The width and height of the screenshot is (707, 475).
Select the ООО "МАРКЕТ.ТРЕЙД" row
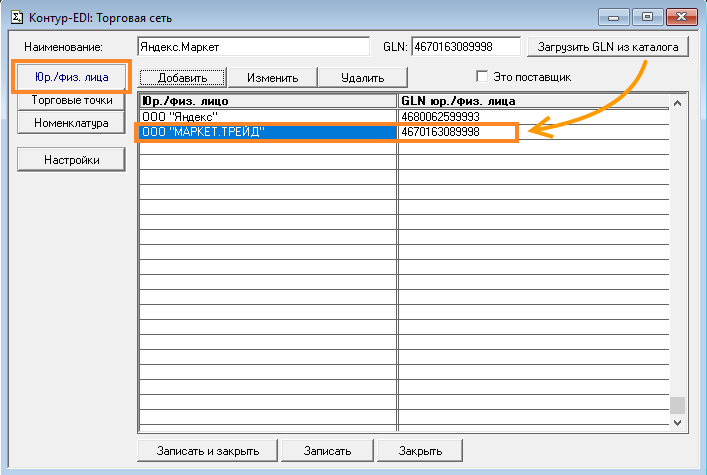coord(404,132)
